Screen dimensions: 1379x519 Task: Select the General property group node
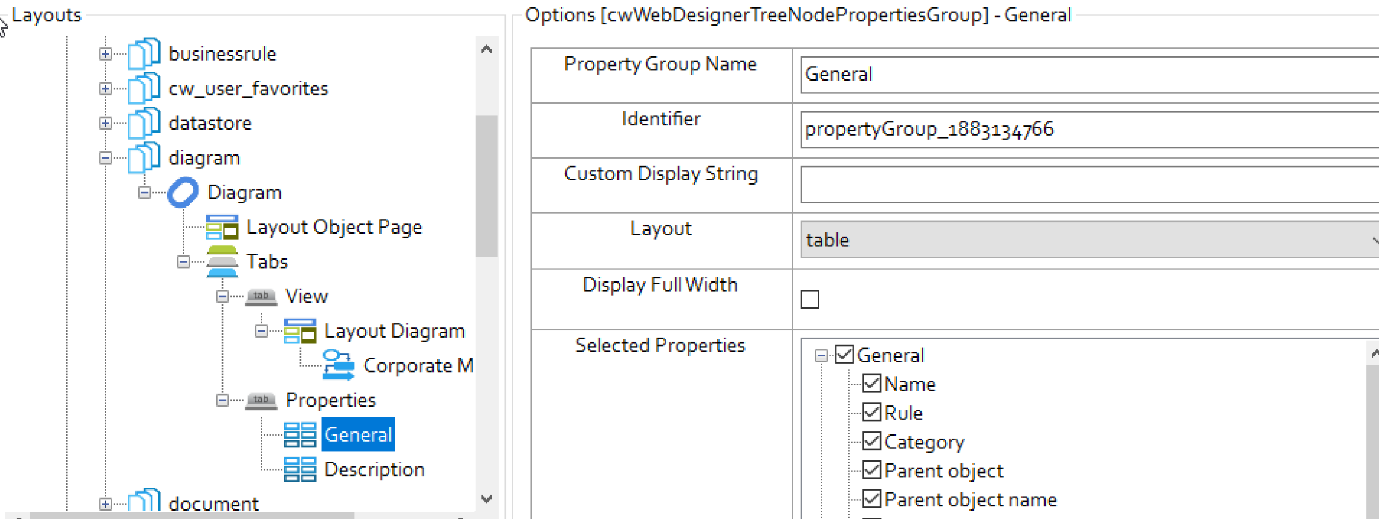pos(358,435)
